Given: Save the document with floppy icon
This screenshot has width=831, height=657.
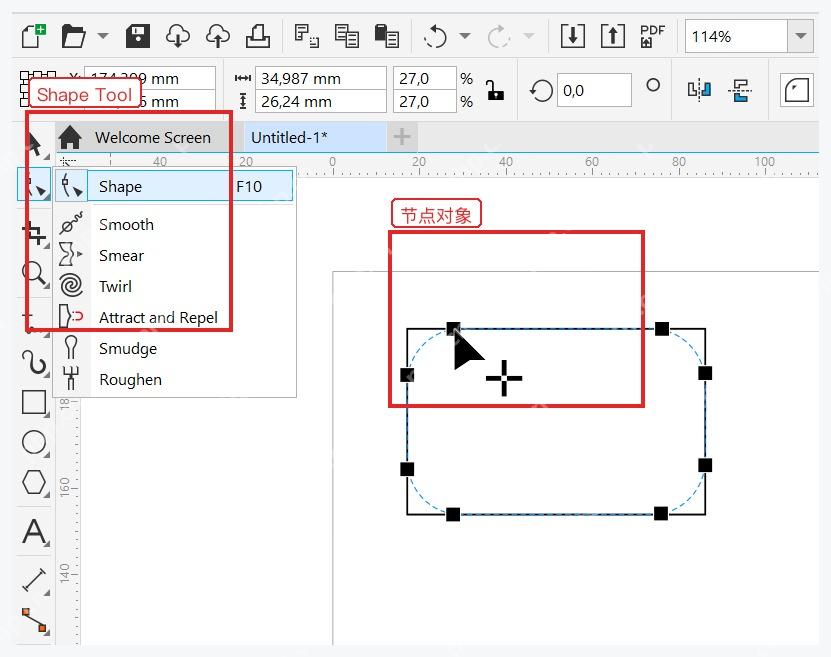Looking at the screenshot, I should coord(138,36).
